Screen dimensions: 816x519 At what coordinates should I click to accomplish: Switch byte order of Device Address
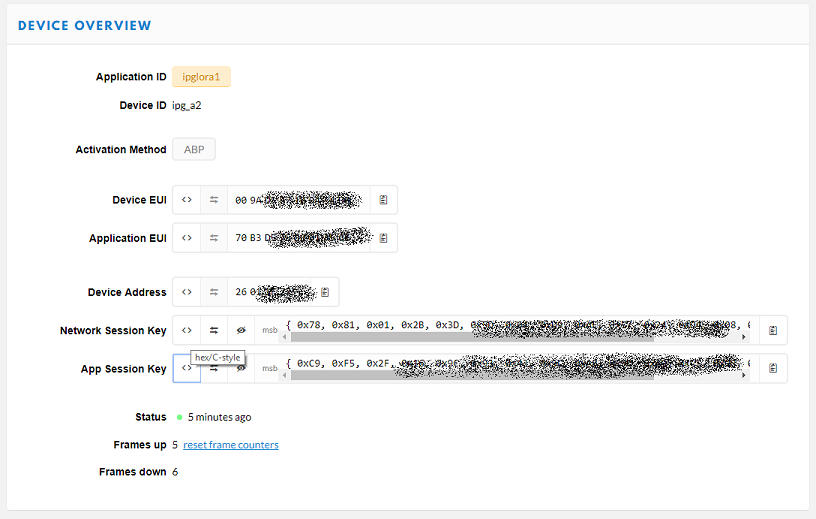pyautogui.click(x=214, y=292)
